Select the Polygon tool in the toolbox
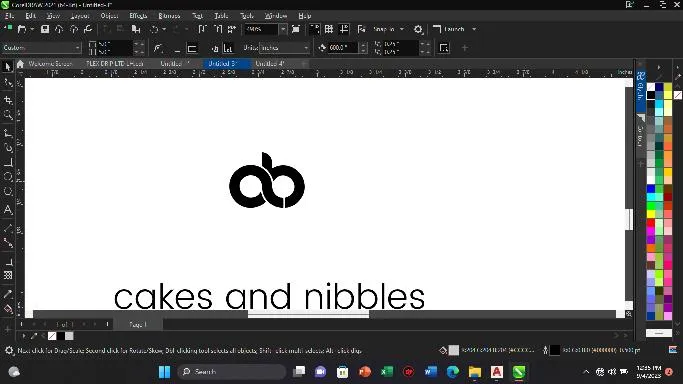This screenshot has width=683, height=384. click(8, 192)
